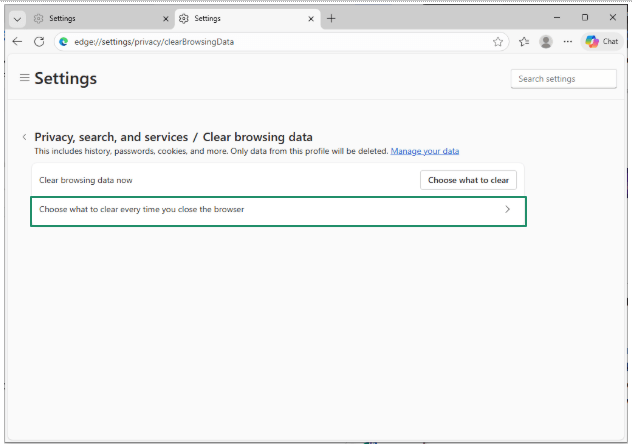Close the active Settings tab
The width and height of the screenshot is (632, 447).
(x=311, y=18)
